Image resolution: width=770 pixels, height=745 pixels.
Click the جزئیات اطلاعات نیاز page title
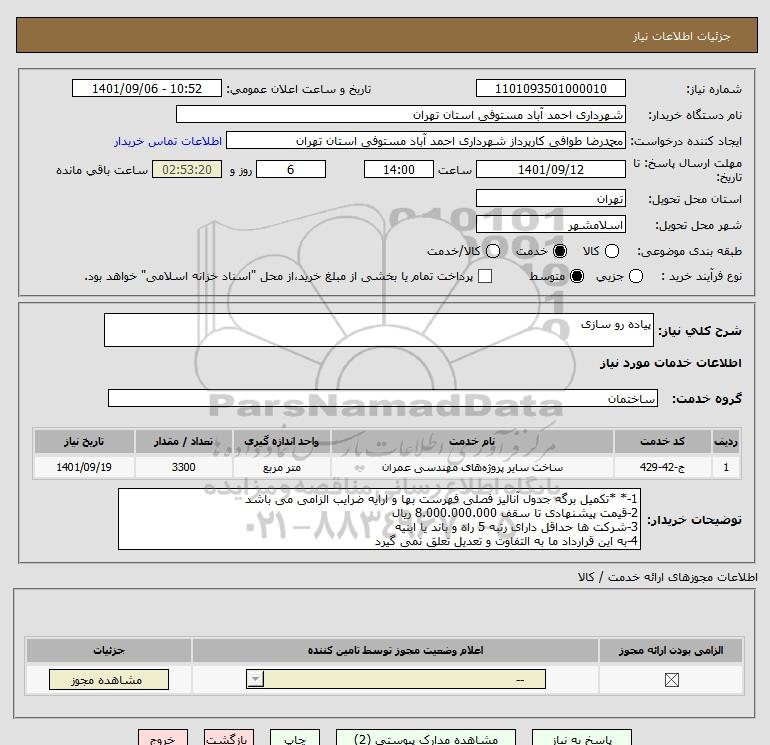(x=682, y=36)
